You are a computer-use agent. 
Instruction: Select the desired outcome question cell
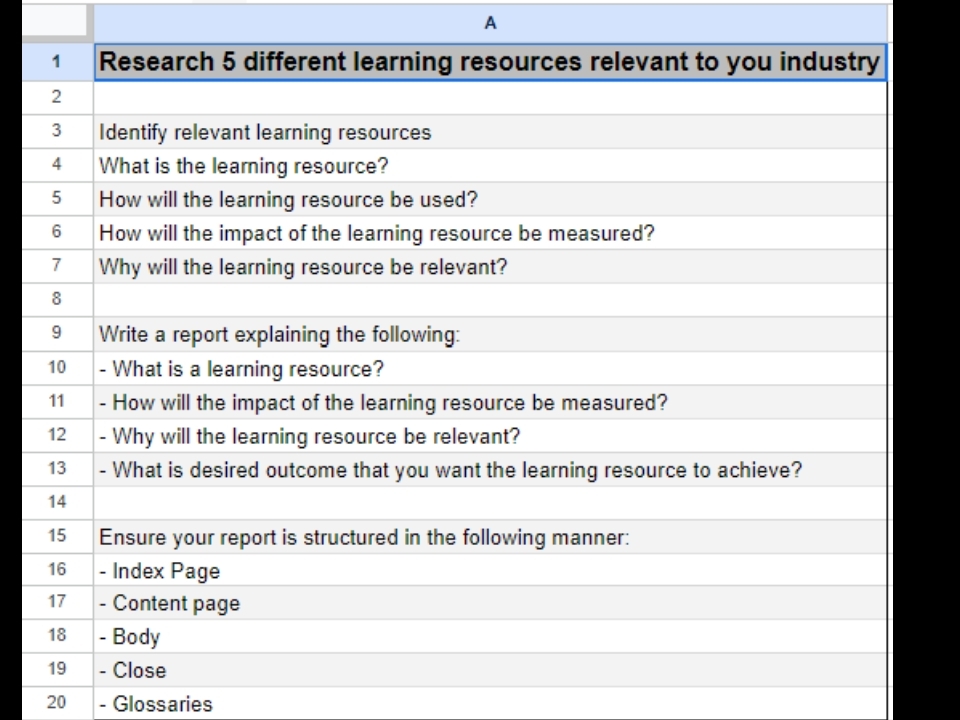click(450, 469)
